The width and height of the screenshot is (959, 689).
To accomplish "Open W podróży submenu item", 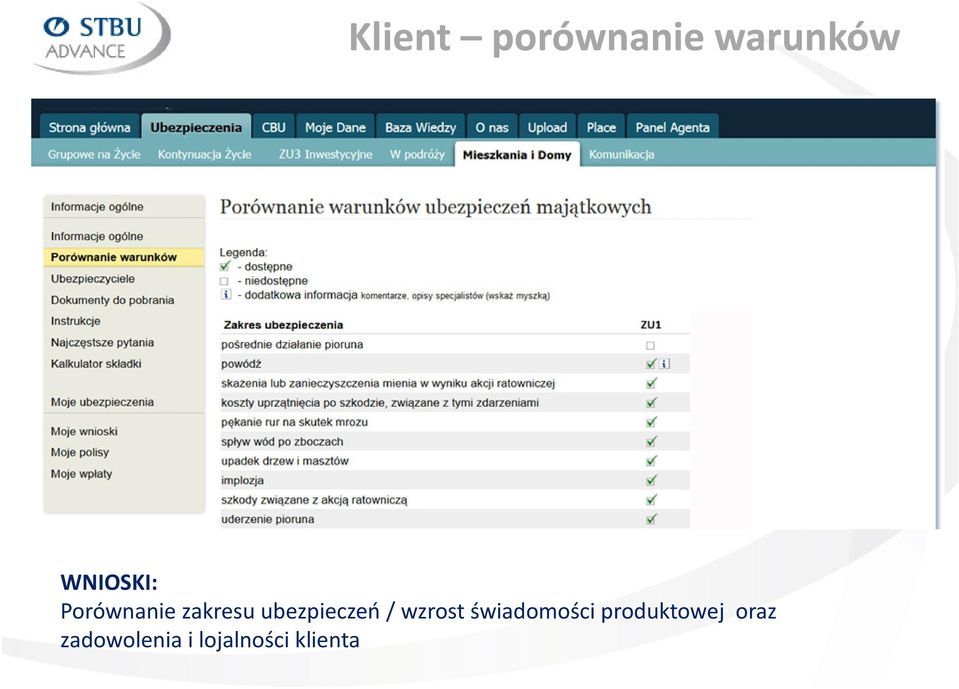I will tap(417, 154).
